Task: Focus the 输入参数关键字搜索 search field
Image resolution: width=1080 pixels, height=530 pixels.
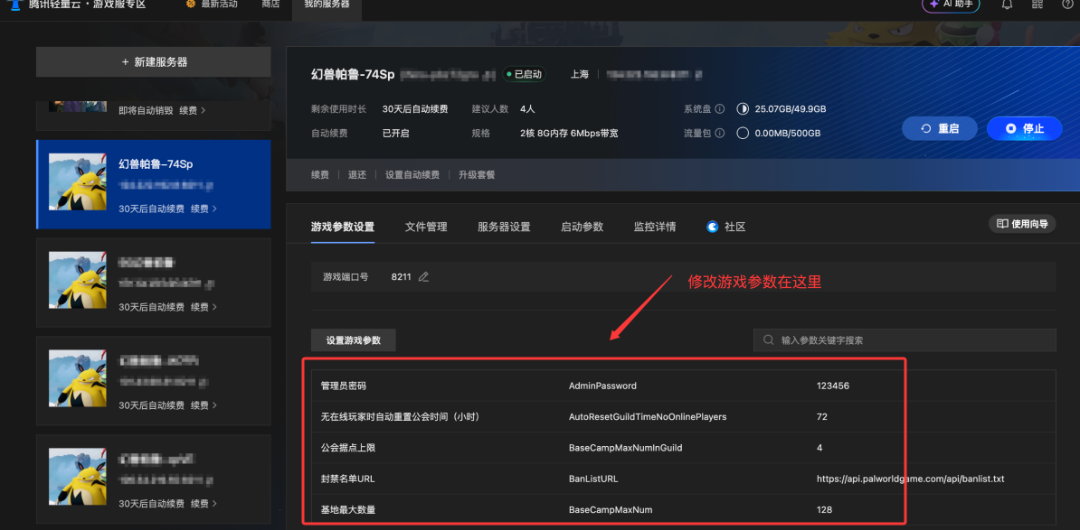Action: pyautogui.click(x=904, y=340)
